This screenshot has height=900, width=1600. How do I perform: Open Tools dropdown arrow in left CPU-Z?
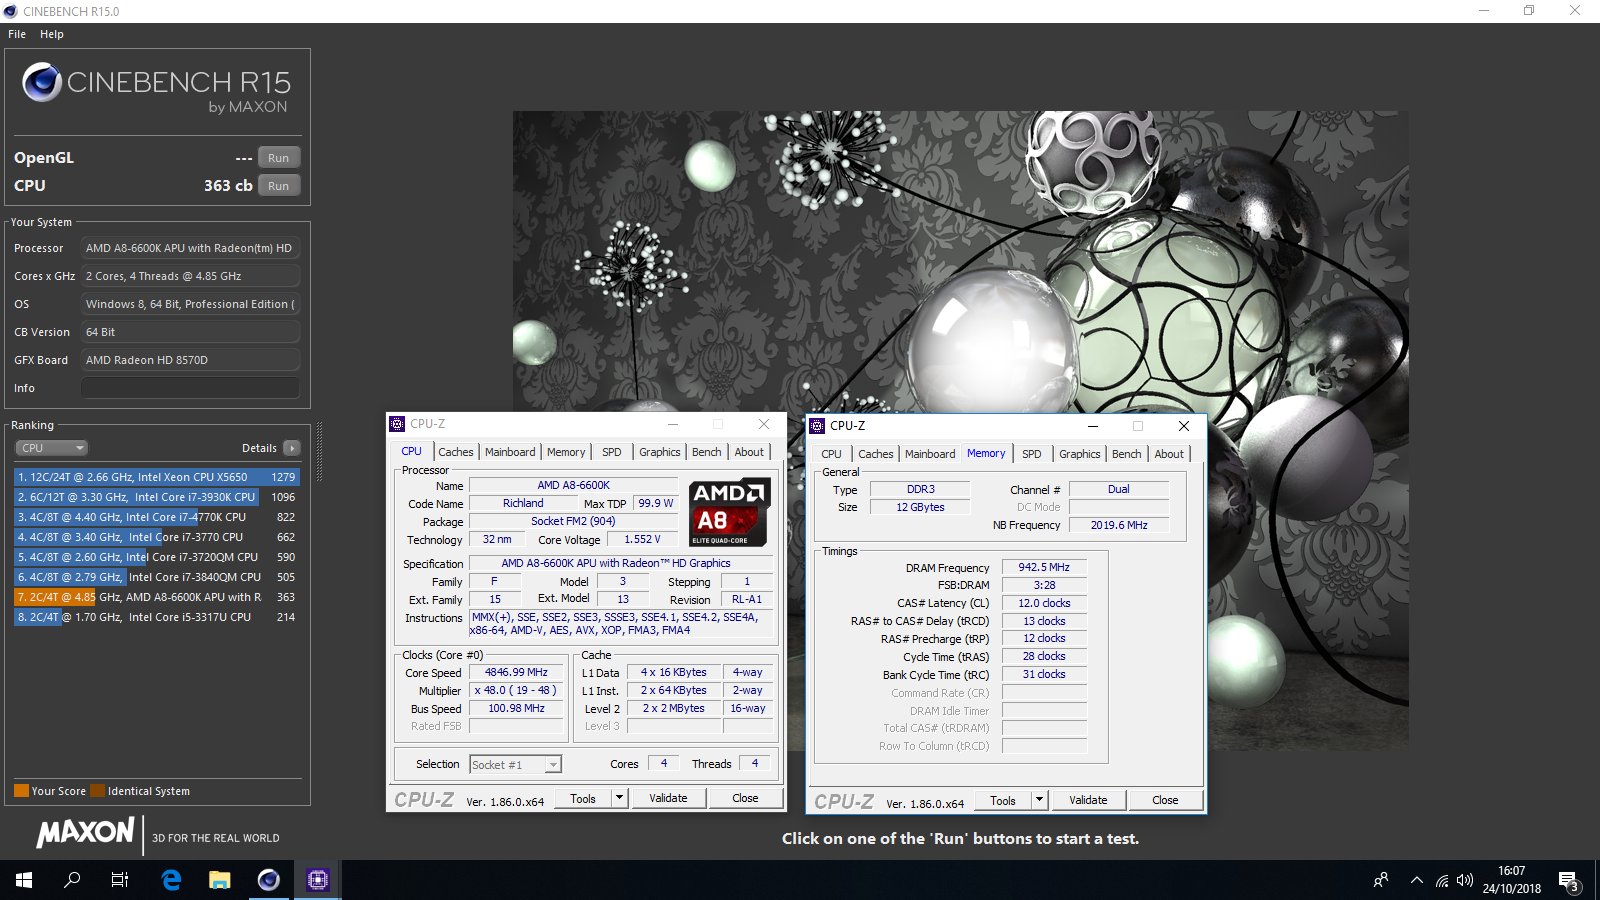pos(620,798)
